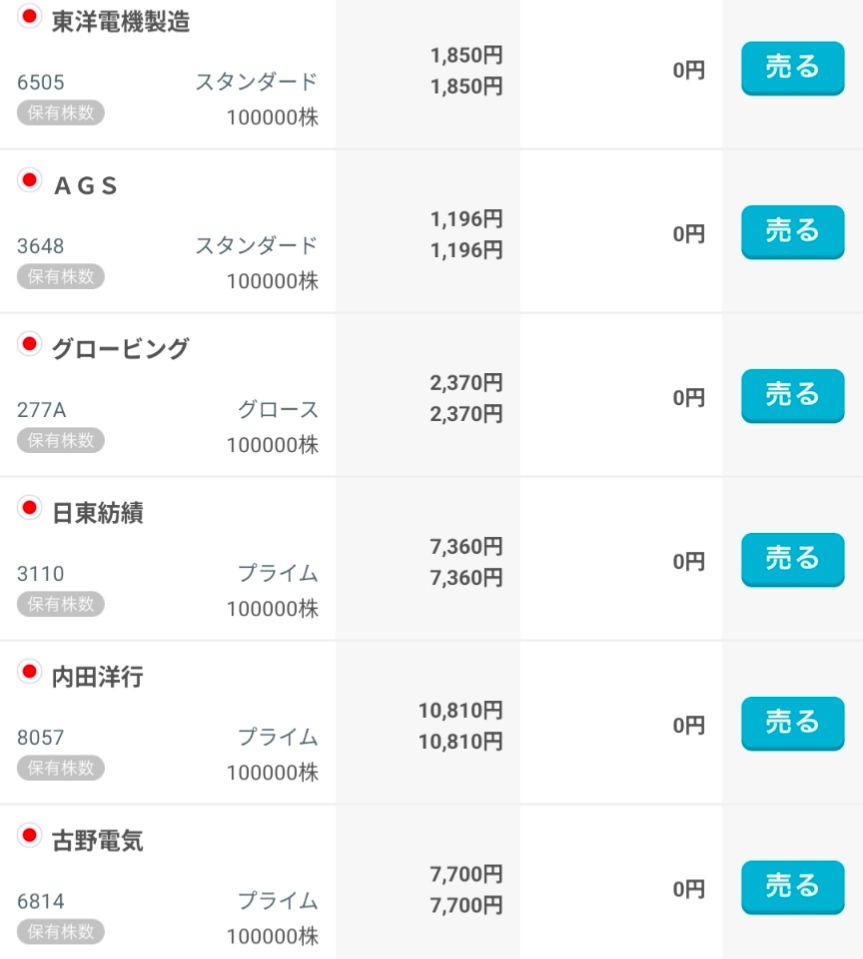Tap 売る for グロービング stock
Screen dimensions: 863x959
coord(792,396)
